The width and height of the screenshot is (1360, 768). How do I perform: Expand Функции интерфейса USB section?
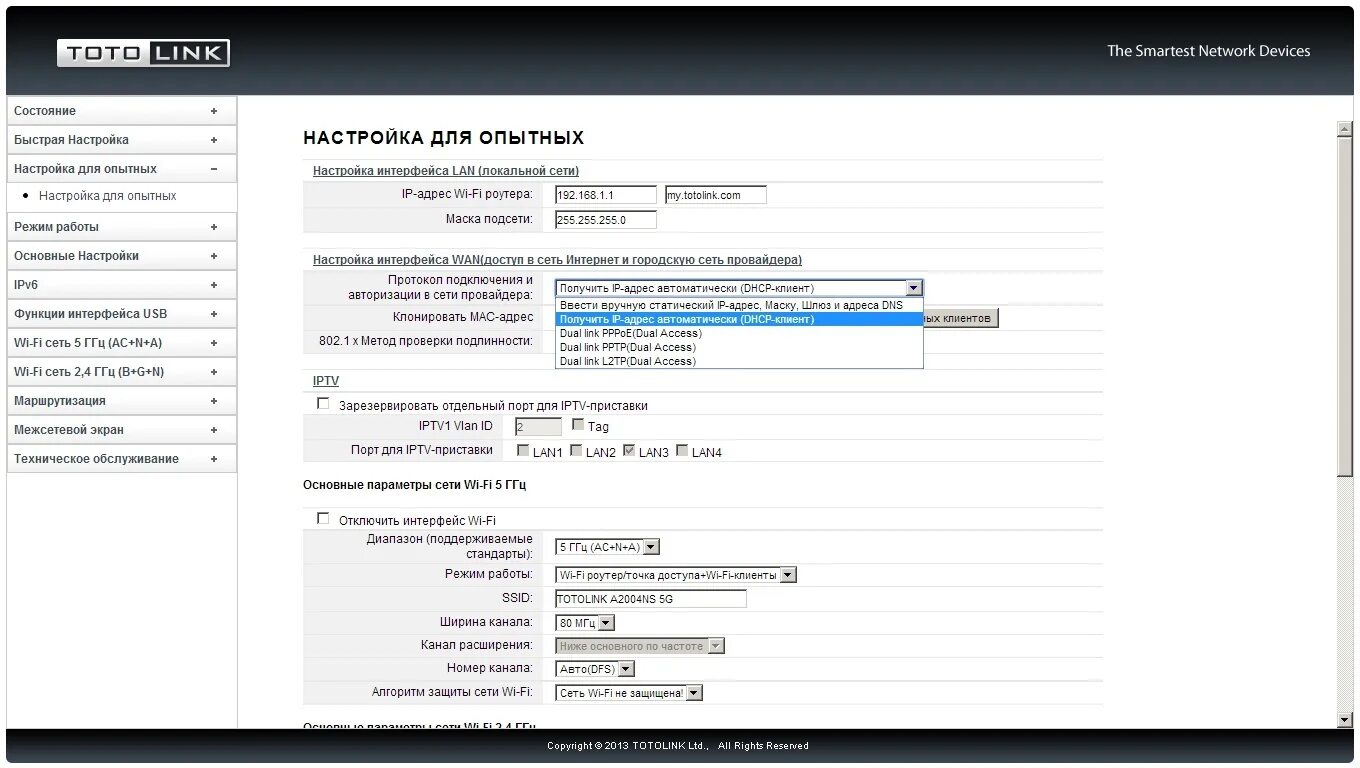[x=122, y=314]
